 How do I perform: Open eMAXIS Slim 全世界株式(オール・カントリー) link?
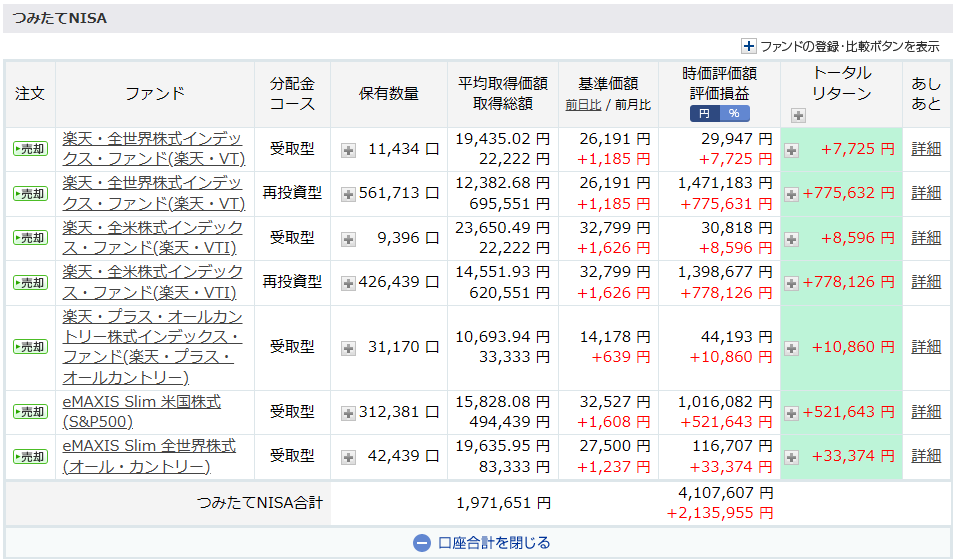click(x=149, y=456)
